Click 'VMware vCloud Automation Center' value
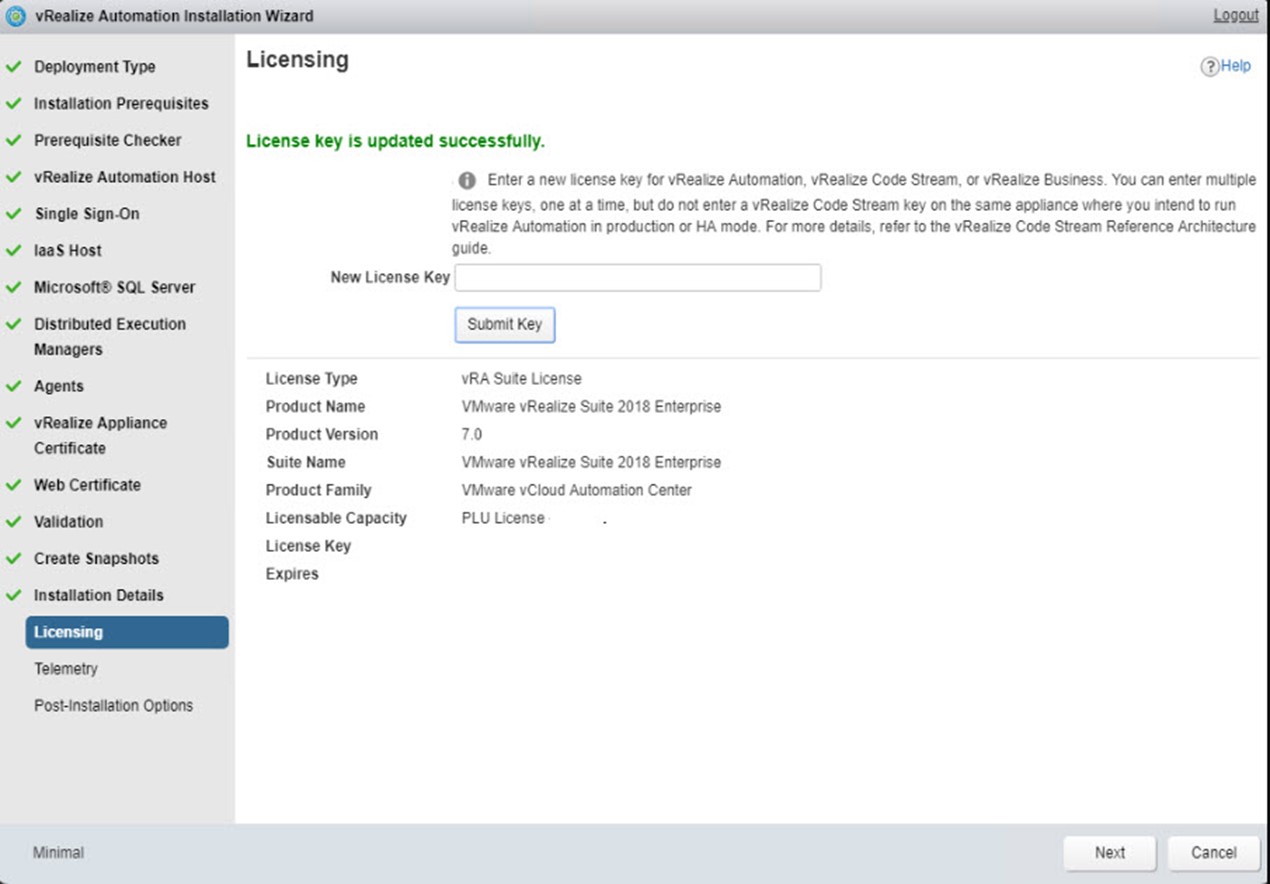The height and width of the screenshot is (884, 1270). (x=577, y=491)
